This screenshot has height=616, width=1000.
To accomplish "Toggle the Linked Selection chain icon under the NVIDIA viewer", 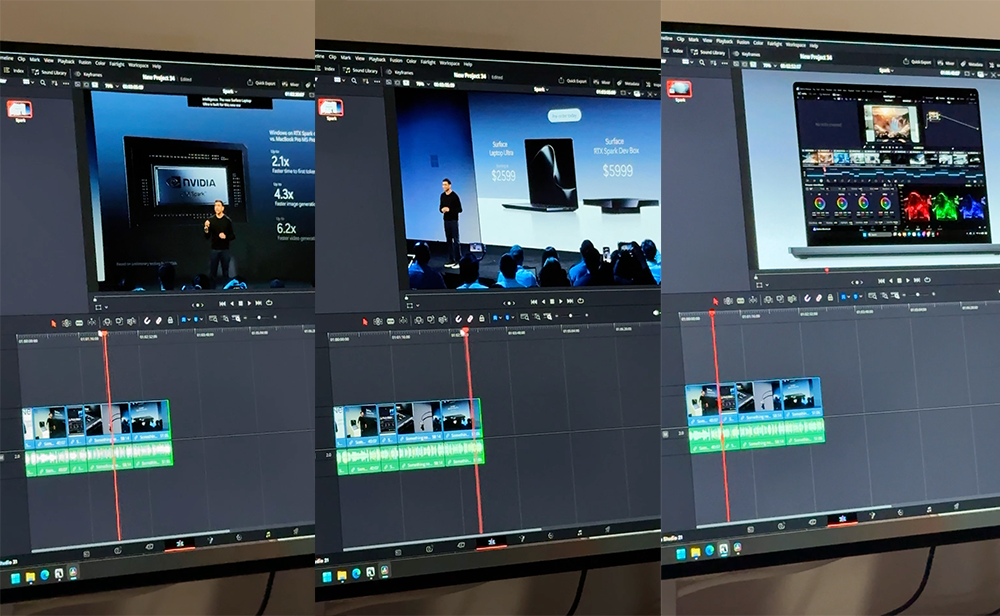I will 159,320.
